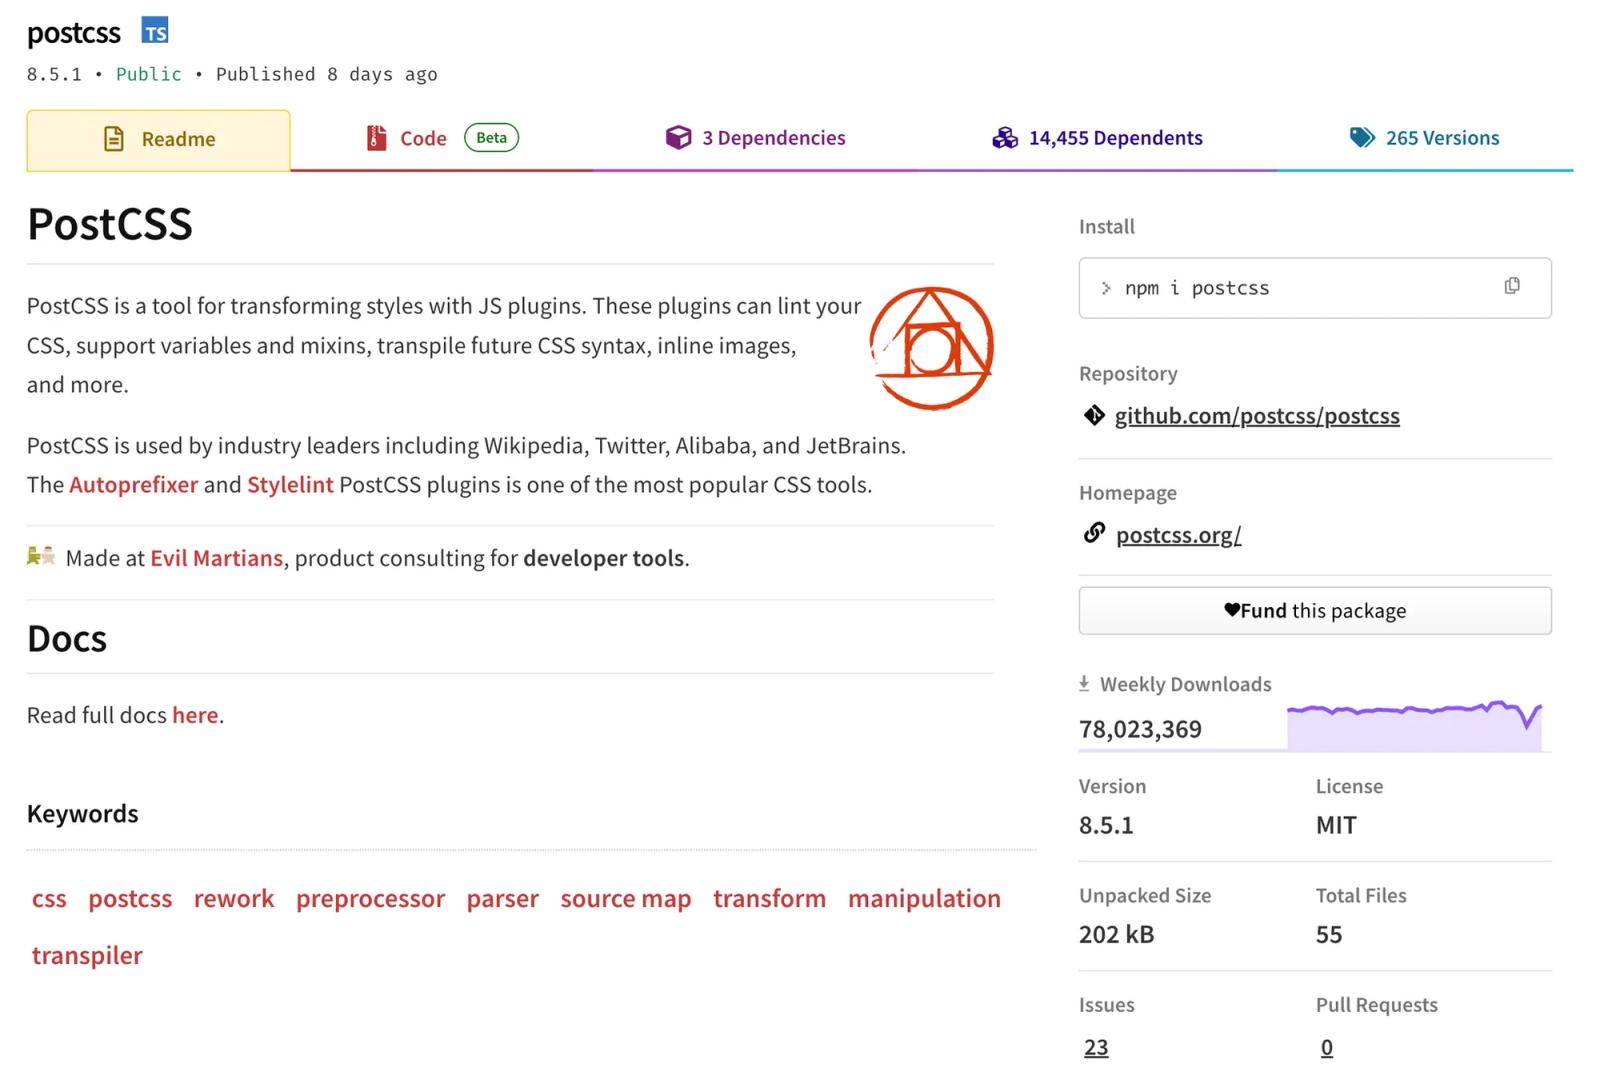1600x1080 pixels.
Task: Click the Evil Martians small icon
Action: click(x=41, y=556)
